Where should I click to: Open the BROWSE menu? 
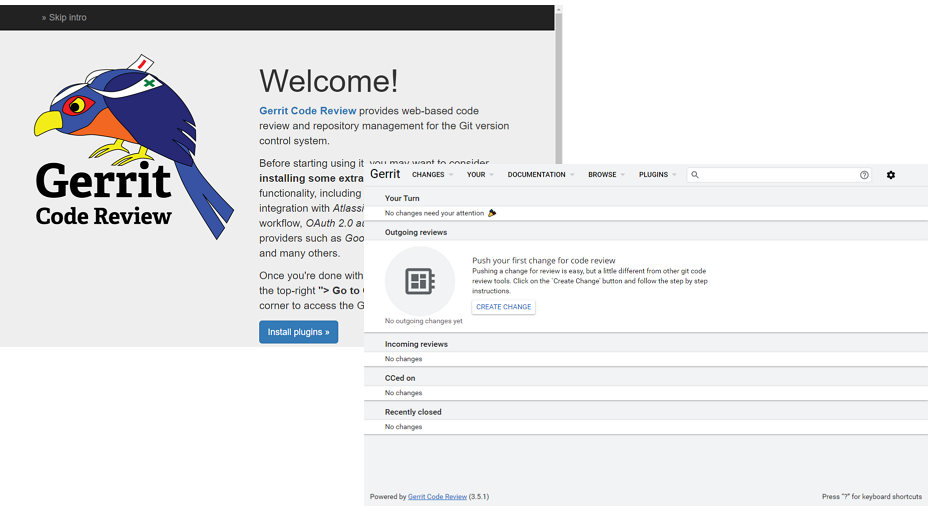coord(602,175)
